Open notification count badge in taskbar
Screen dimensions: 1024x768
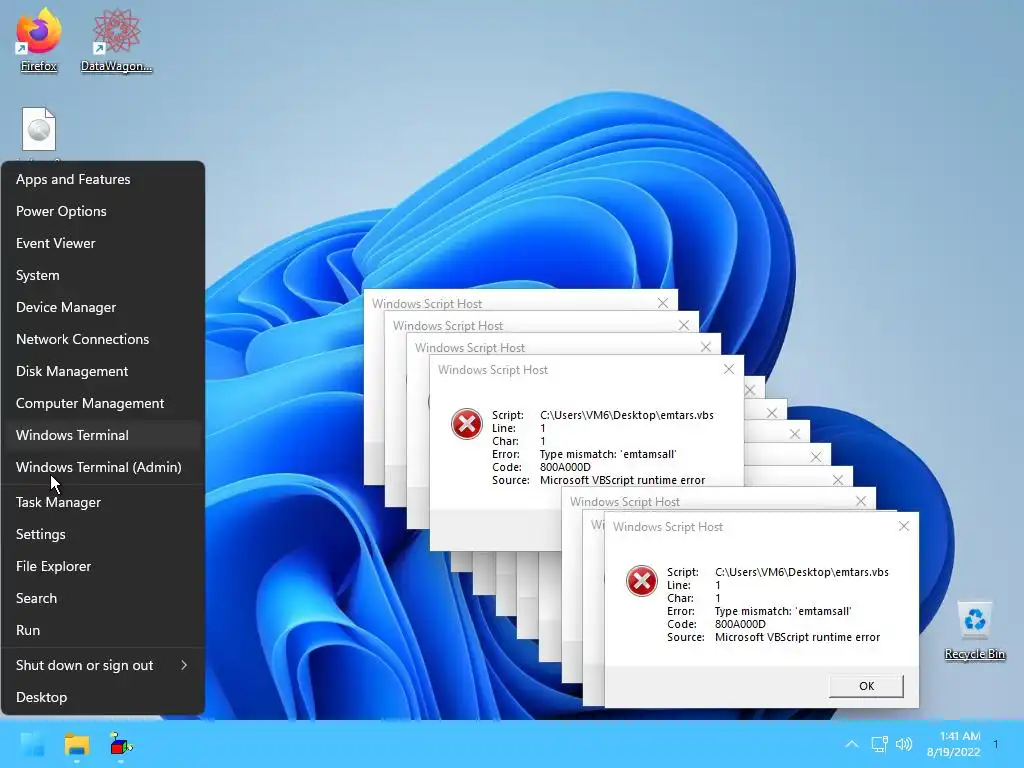(996, 744)
